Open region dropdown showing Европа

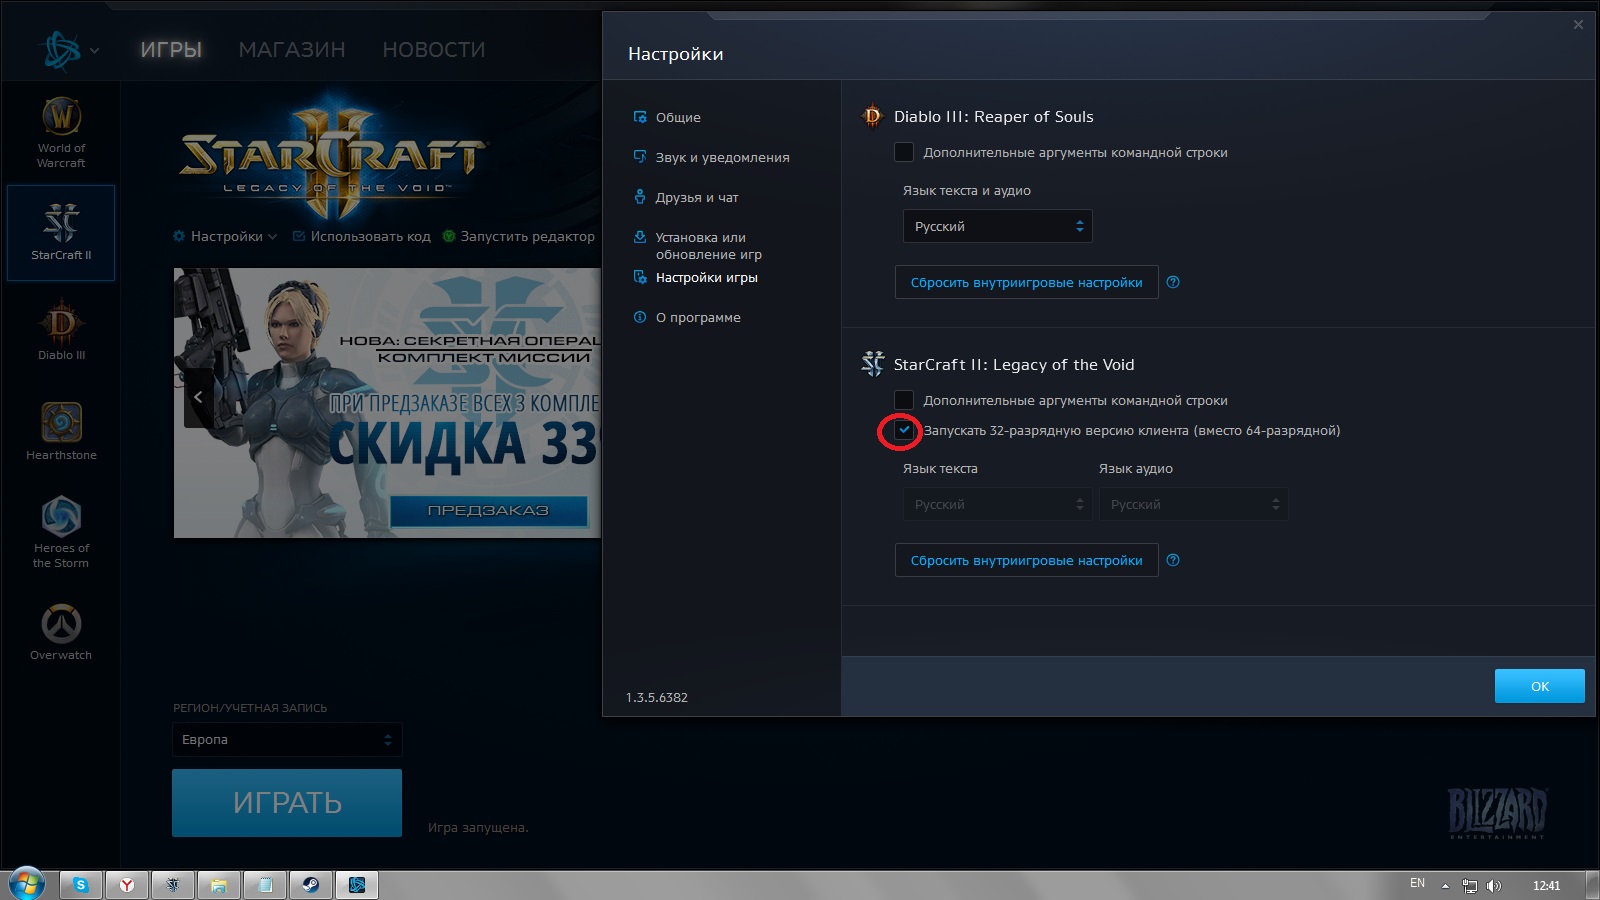pyautogui.click(x=287, y=740)
